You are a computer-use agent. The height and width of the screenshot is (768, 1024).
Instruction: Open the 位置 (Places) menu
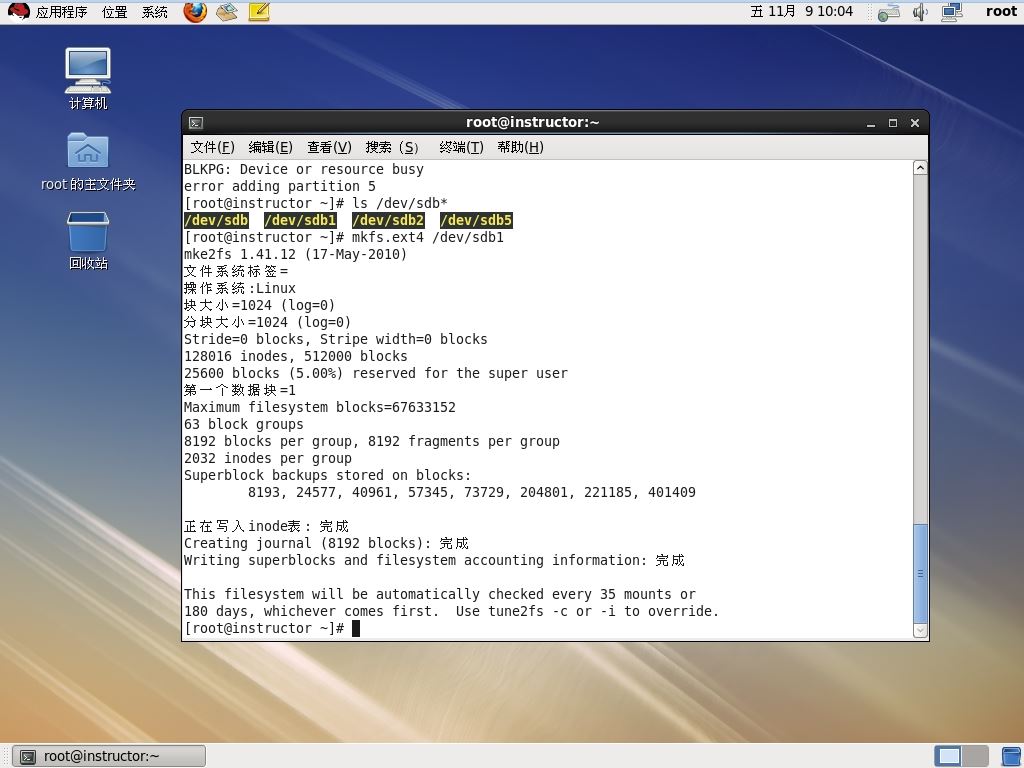coord(115,12)
